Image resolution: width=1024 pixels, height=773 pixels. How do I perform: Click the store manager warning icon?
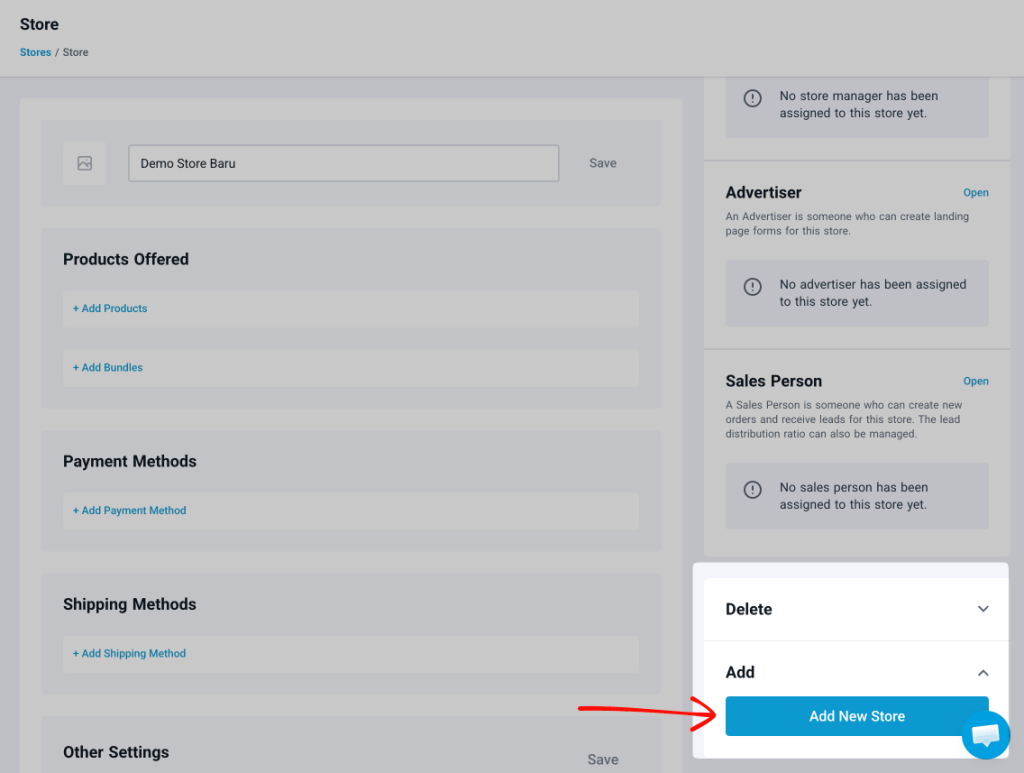(x=752, y=99)
